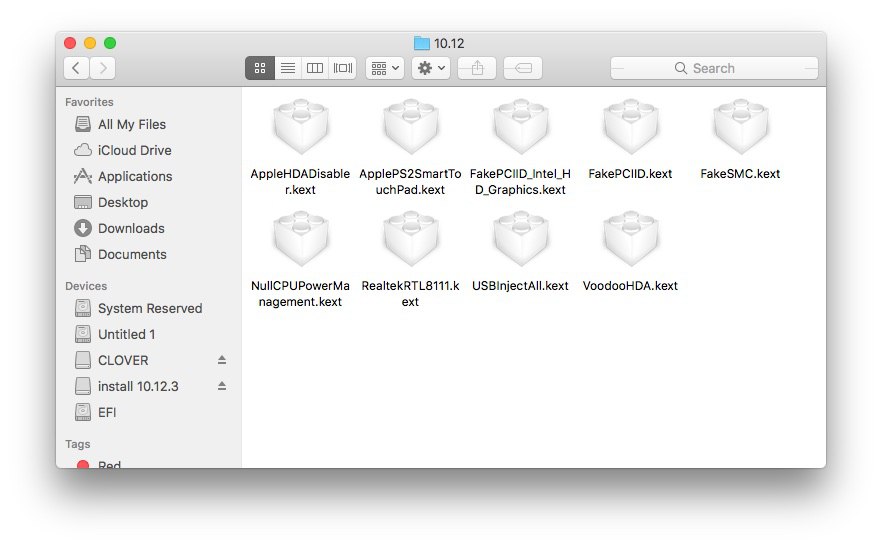
Task: Switch to Cover Flow view
Action: click(343, 68)
